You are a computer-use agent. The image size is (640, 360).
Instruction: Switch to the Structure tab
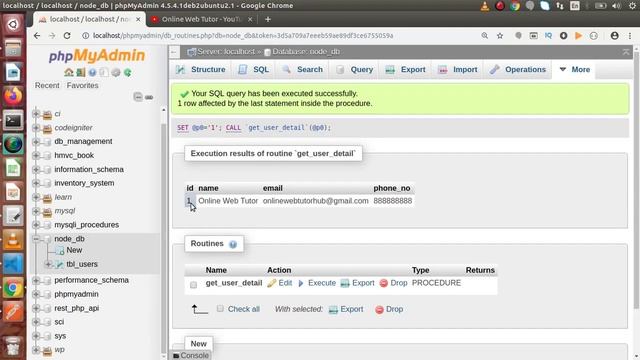coord(201,69)
